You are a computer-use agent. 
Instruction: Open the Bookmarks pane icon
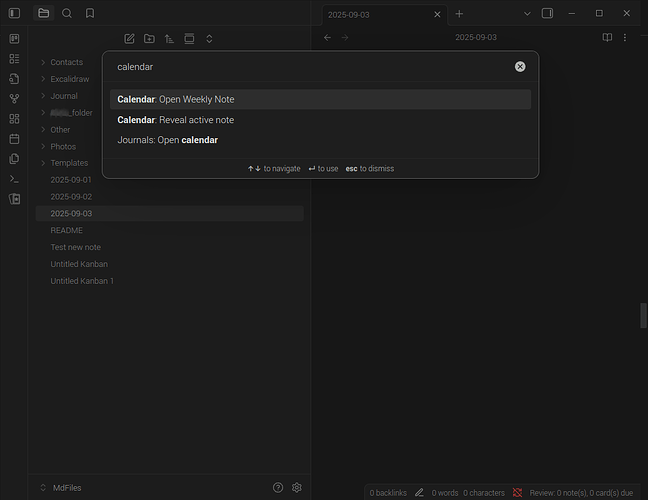90,13
